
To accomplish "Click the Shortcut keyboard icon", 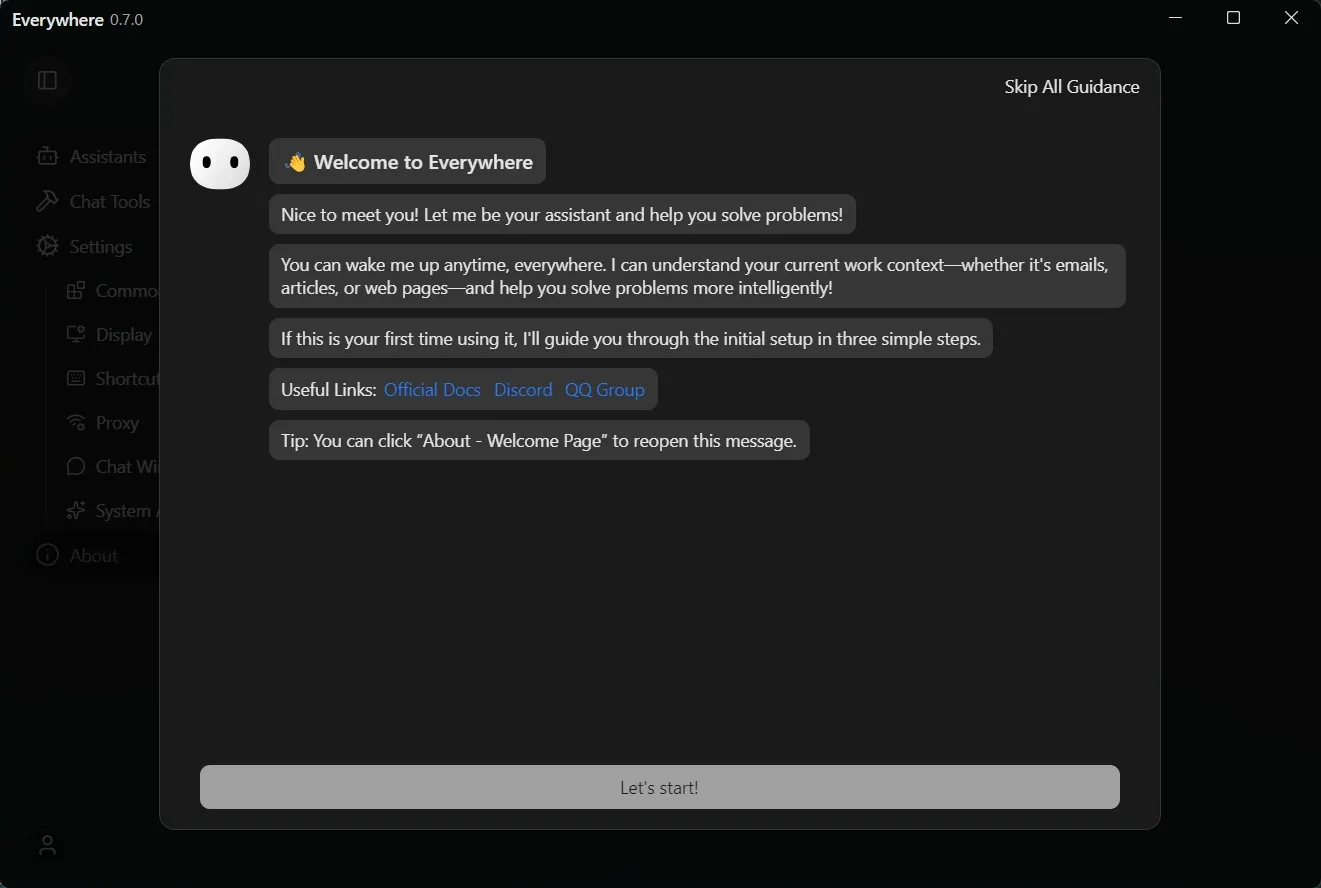I will coord(76,378).
